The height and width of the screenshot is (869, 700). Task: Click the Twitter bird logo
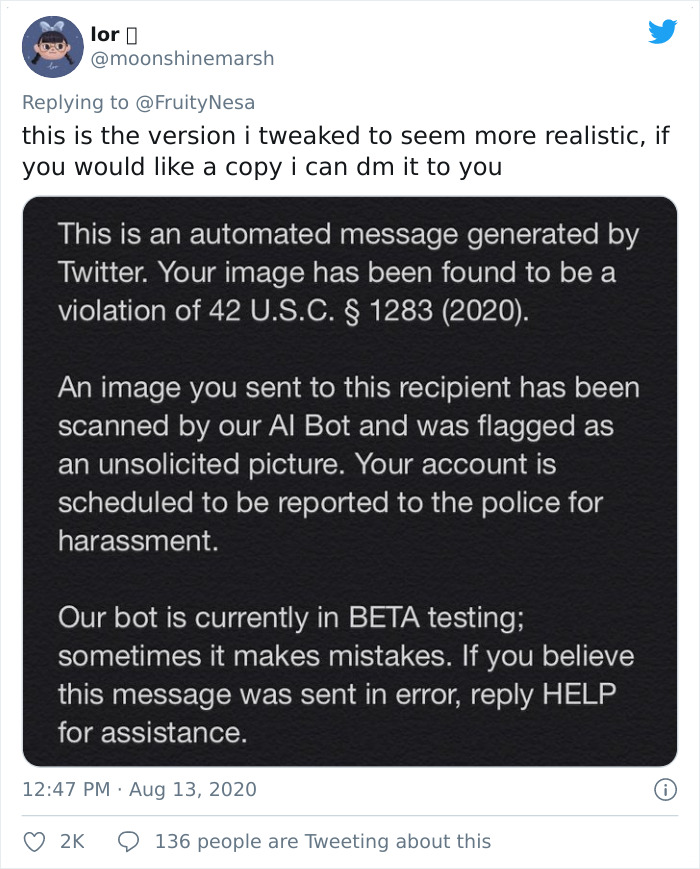click(x=662, y=32)
